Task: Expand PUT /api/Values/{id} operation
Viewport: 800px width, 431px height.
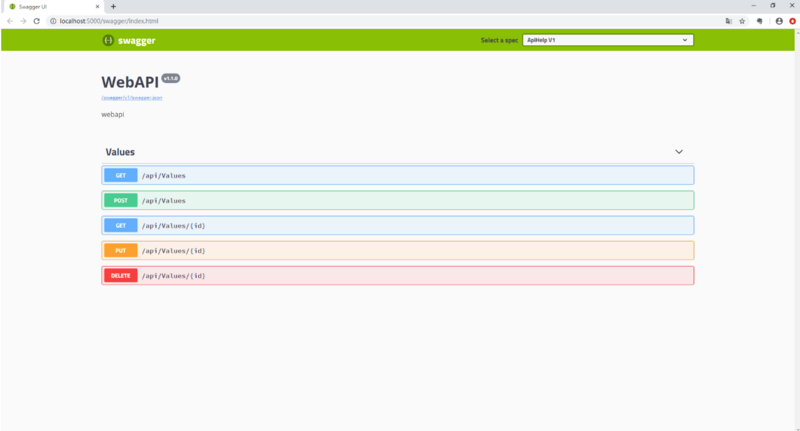Action: point(398,250)
